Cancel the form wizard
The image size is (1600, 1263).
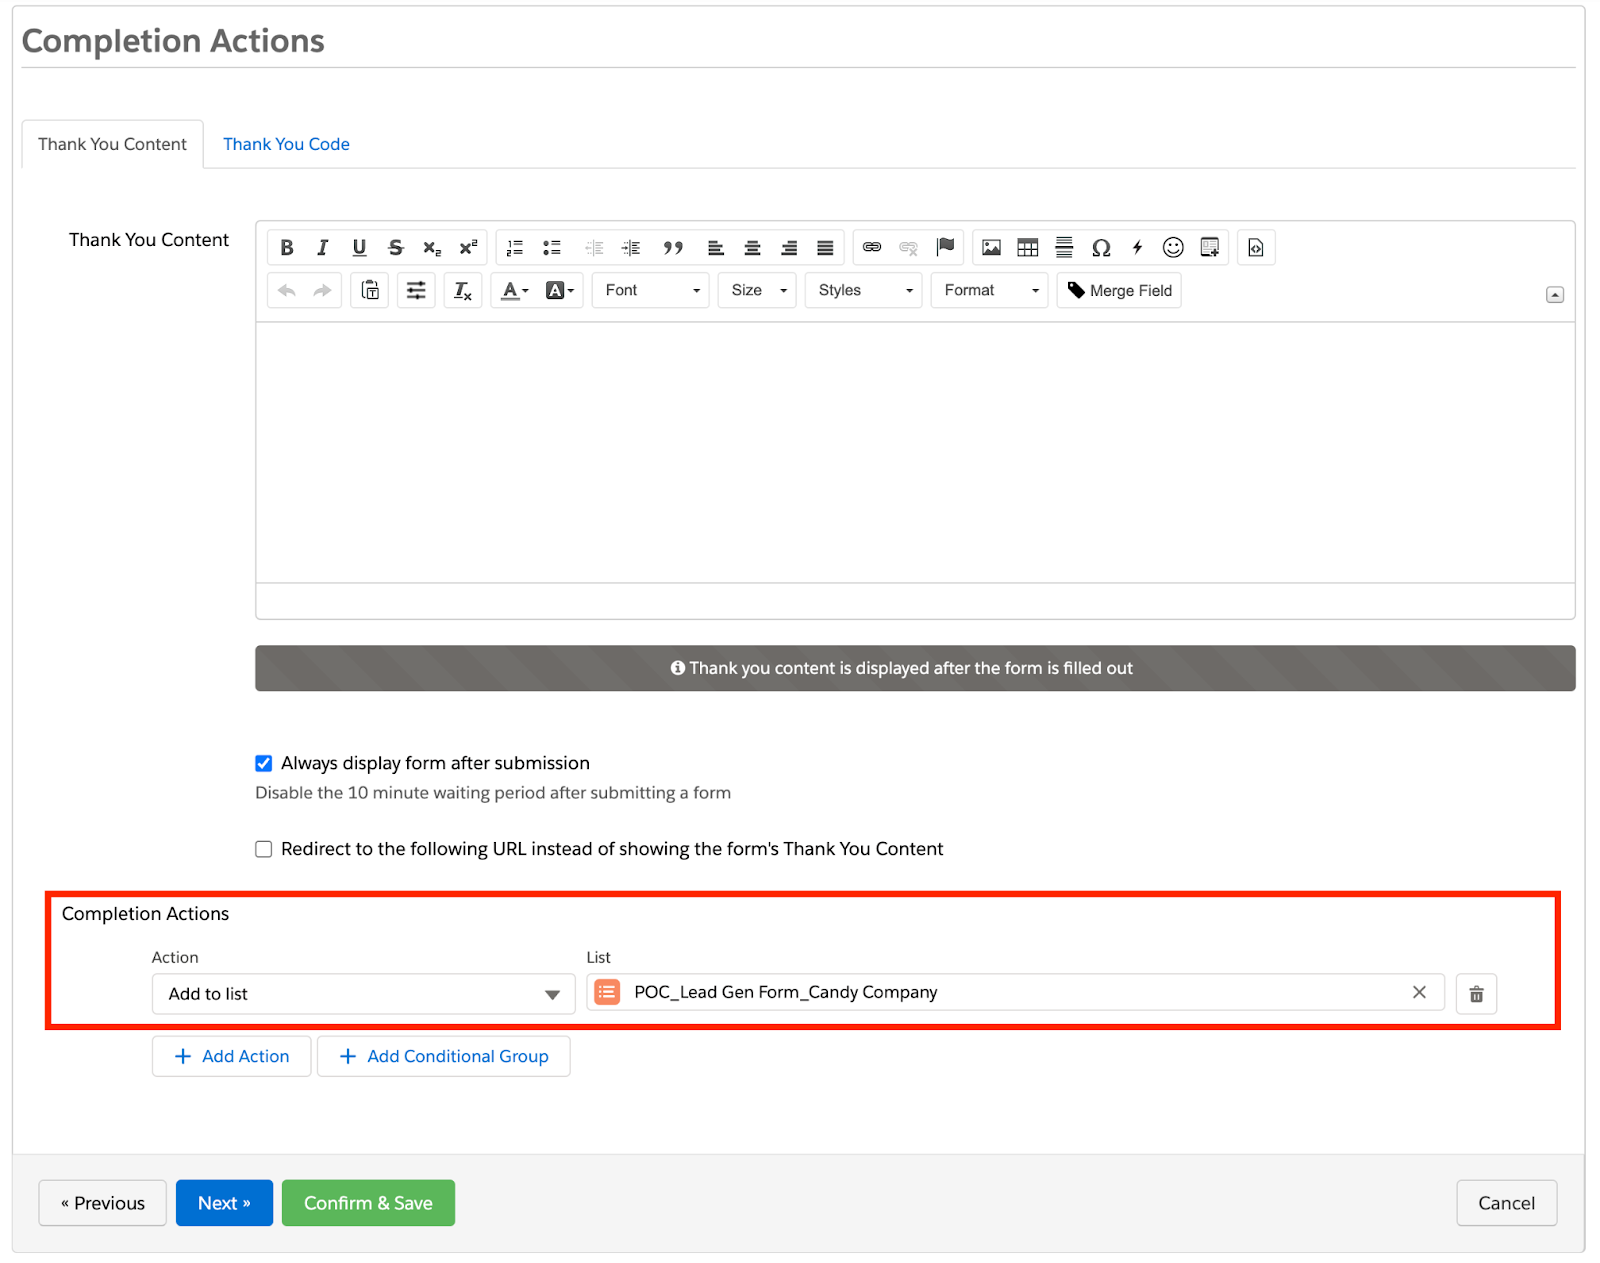pyautogui.click(x=1506, y=1203)
